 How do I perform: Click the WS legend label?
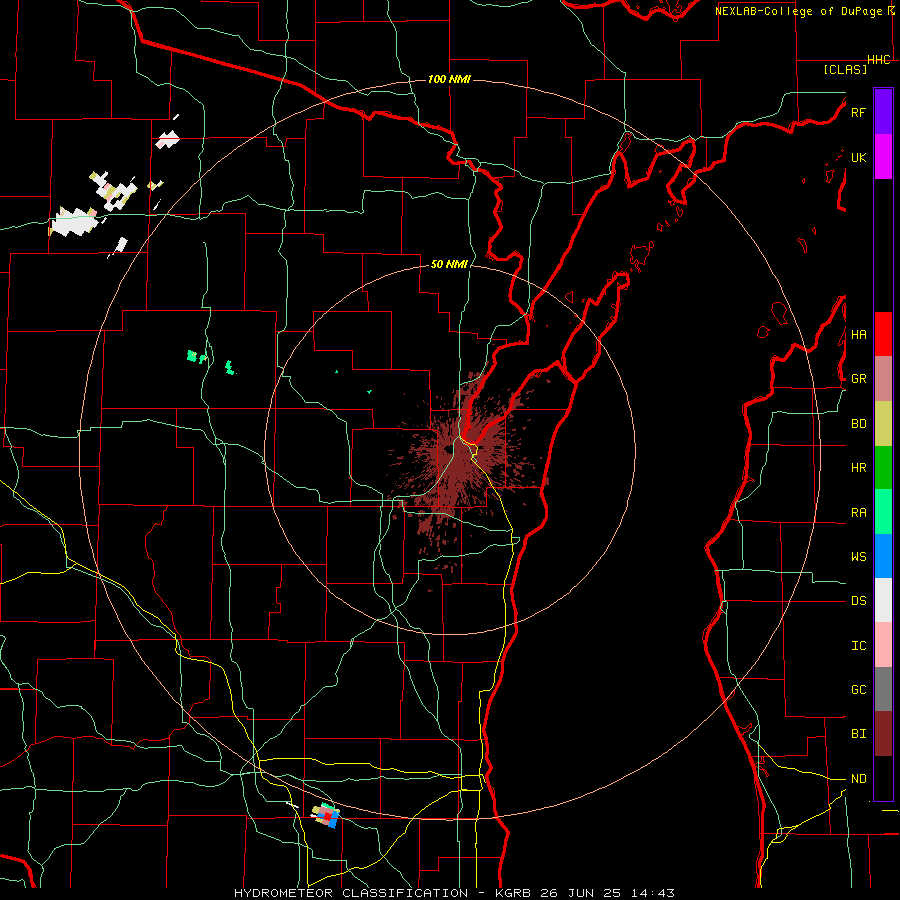pyautogui.click(x=858, y=556)
